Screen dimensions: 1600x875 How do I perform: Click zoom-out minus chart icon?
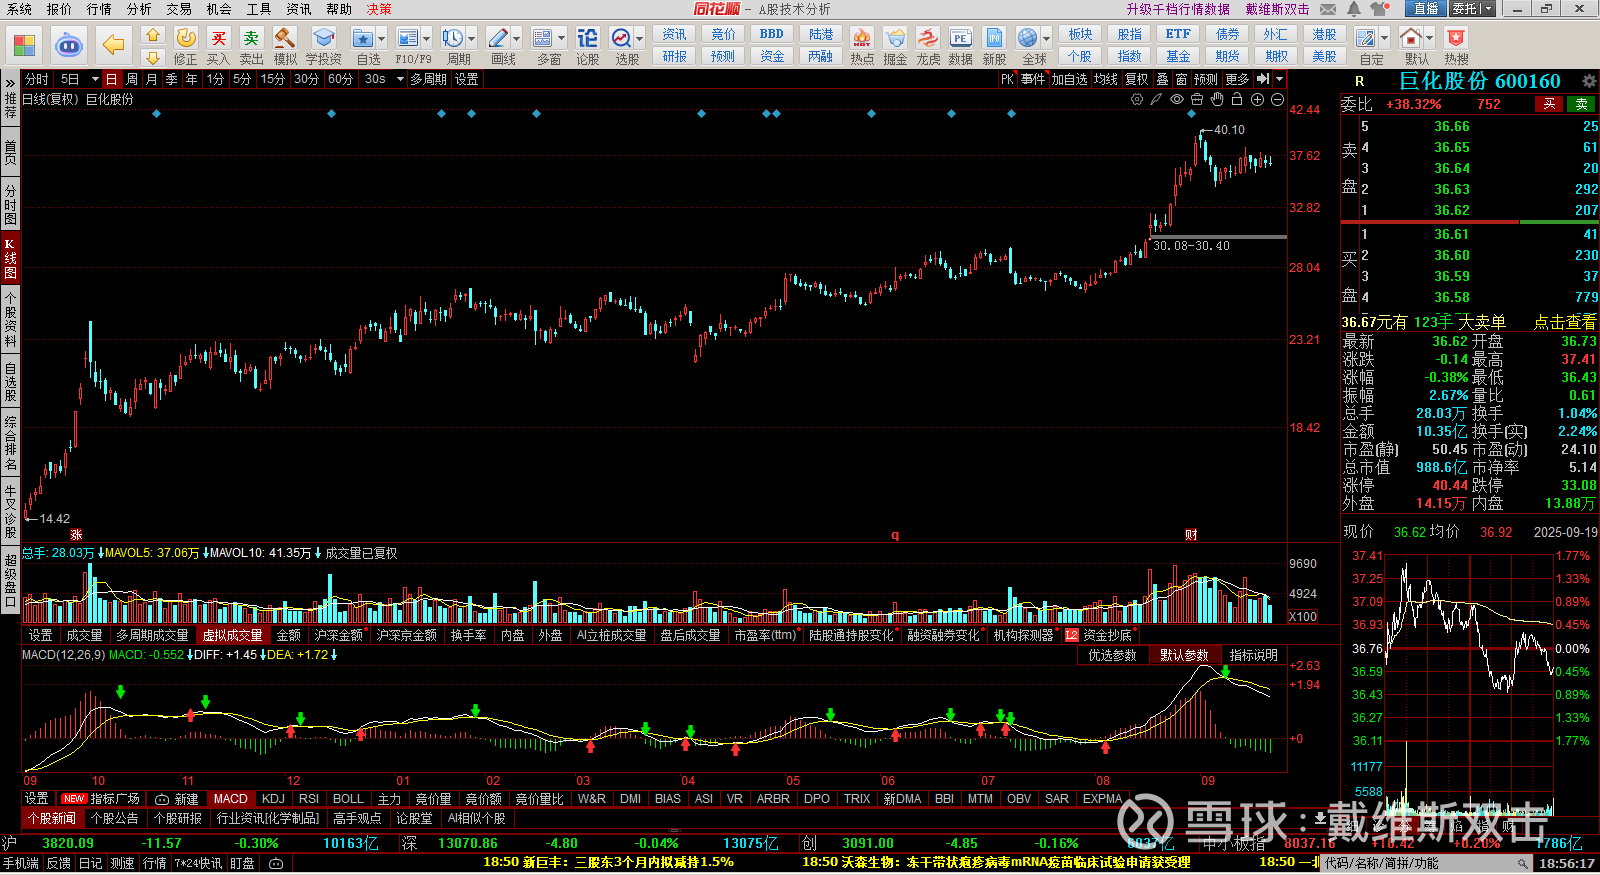coord(1277,99)
